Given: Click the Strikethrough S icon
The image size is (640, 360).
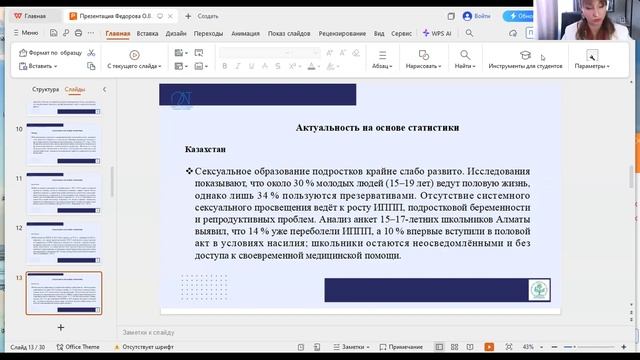Looking at the screenshot, I should (x=278, y=66).
